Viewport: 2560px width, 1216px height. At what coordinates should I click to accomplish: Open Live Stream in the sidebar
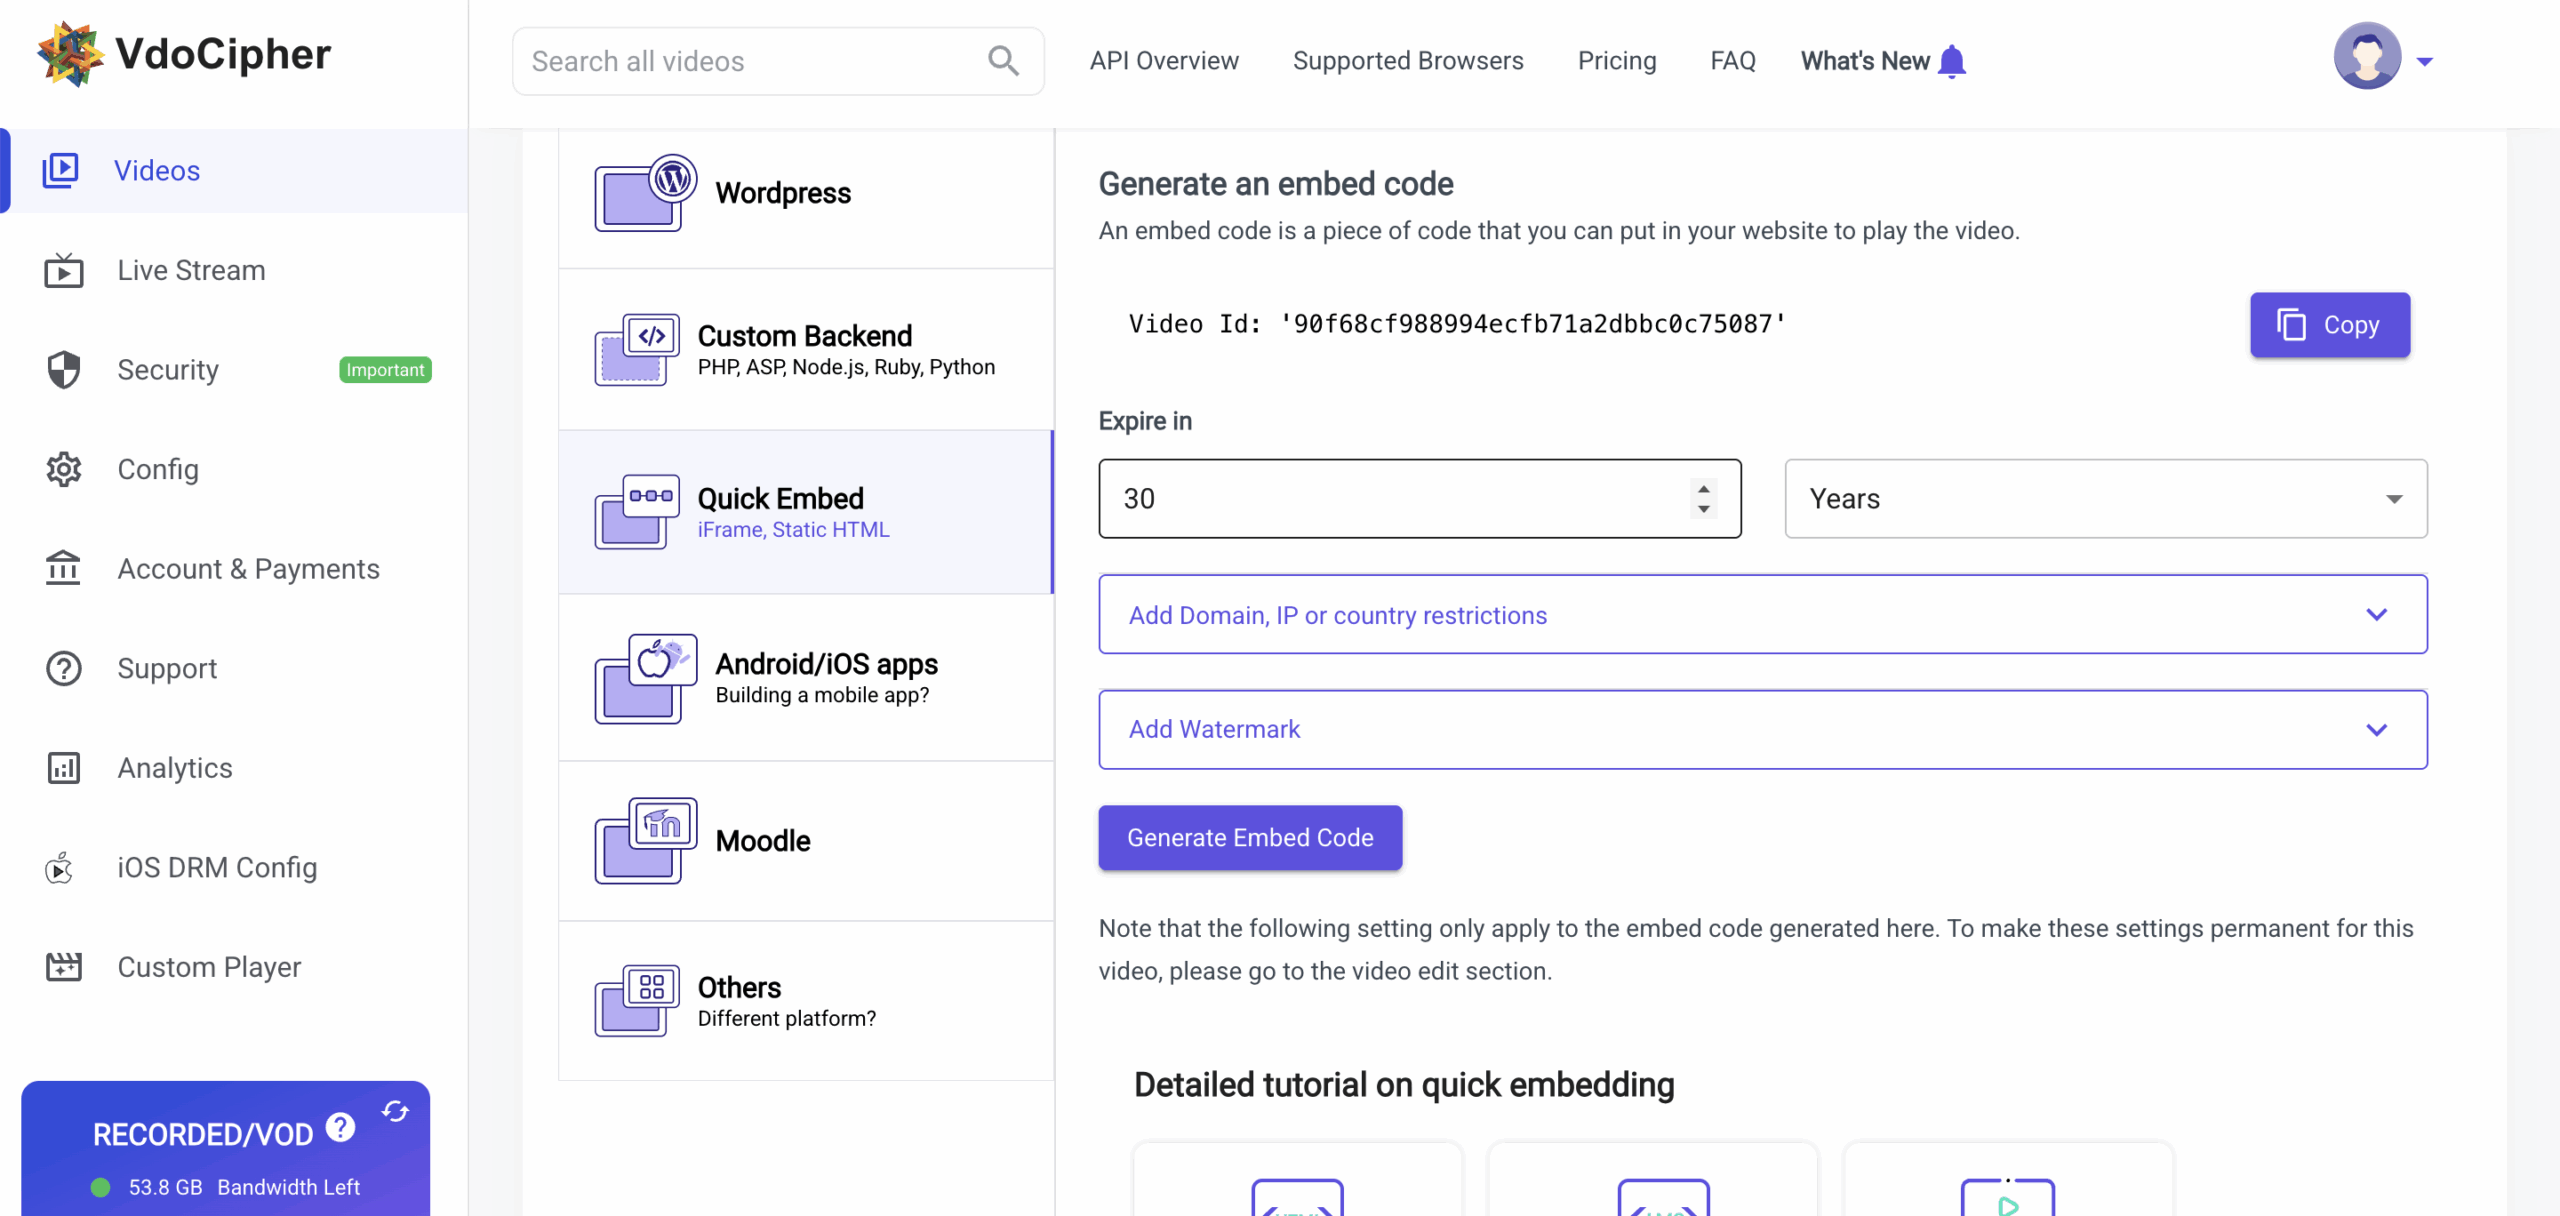[234, 270]
